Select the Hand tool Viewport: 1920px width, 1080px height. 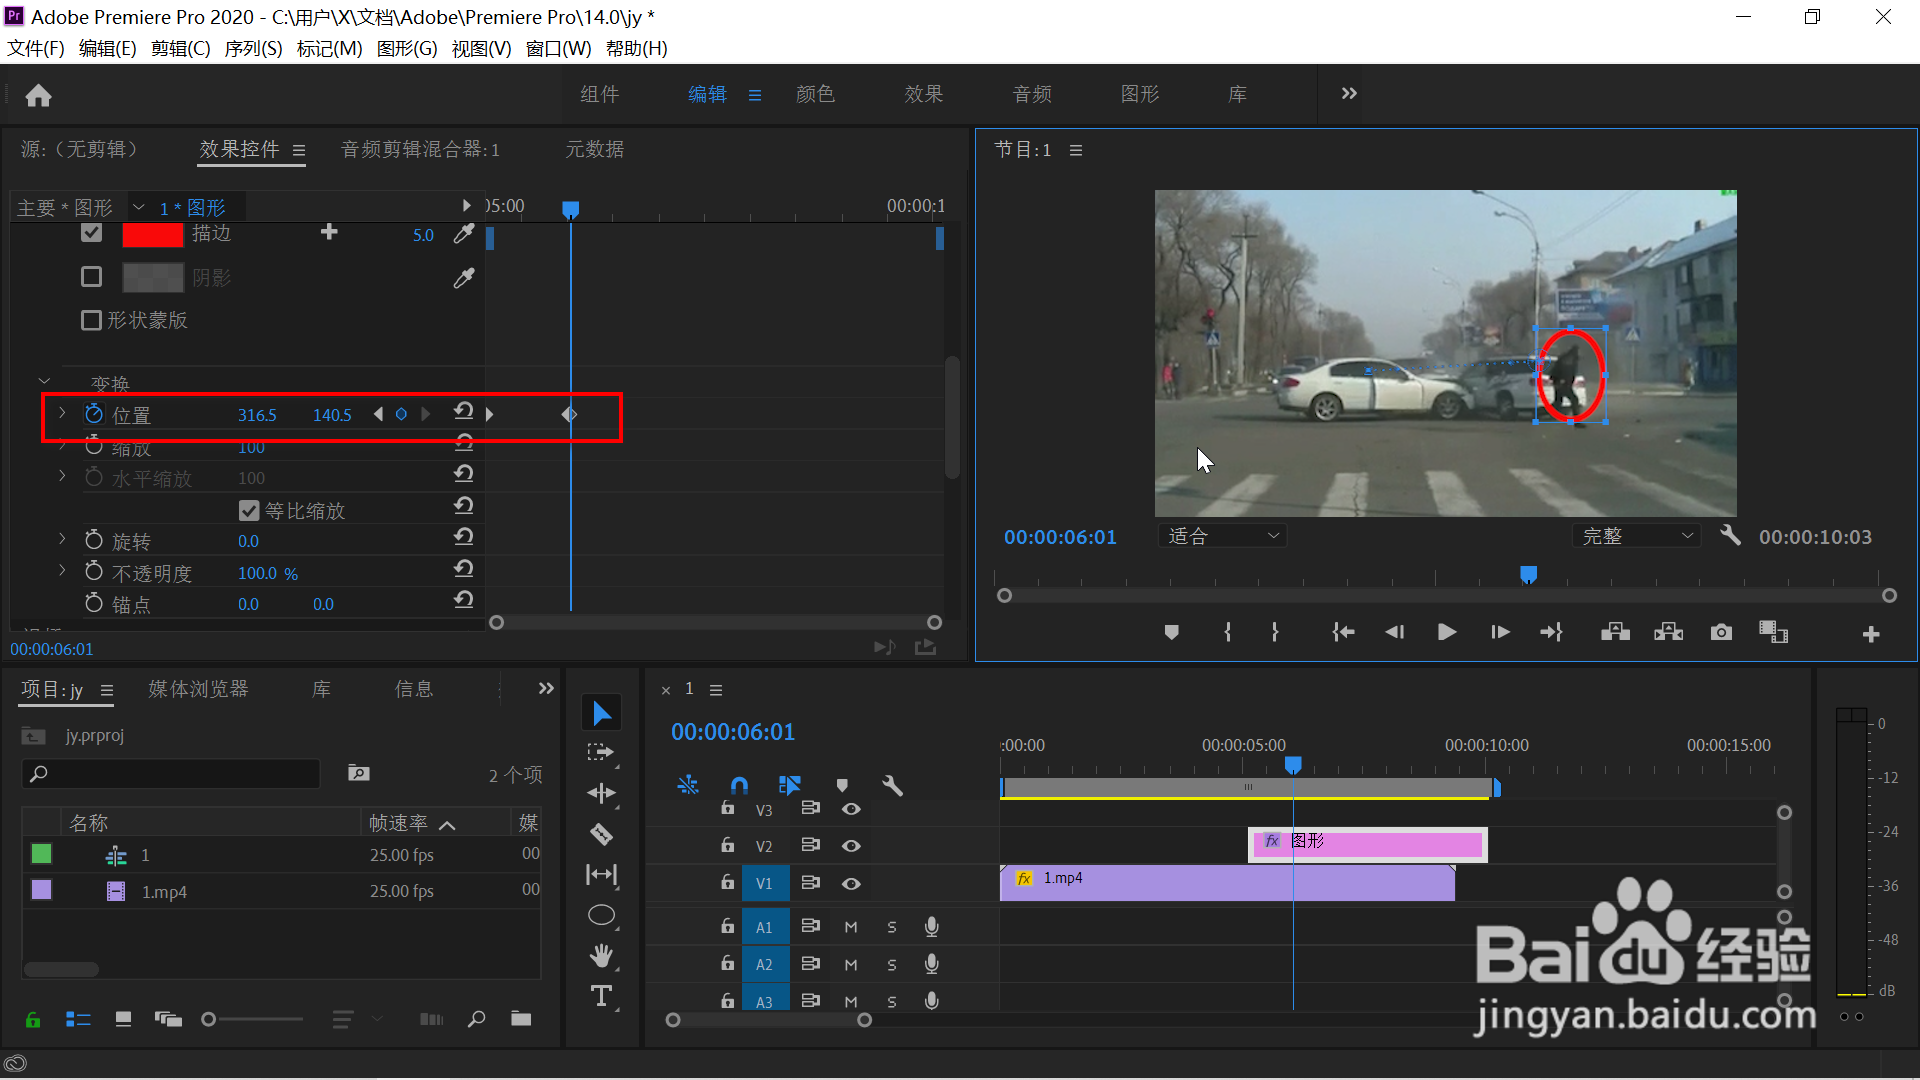(601, 956)
